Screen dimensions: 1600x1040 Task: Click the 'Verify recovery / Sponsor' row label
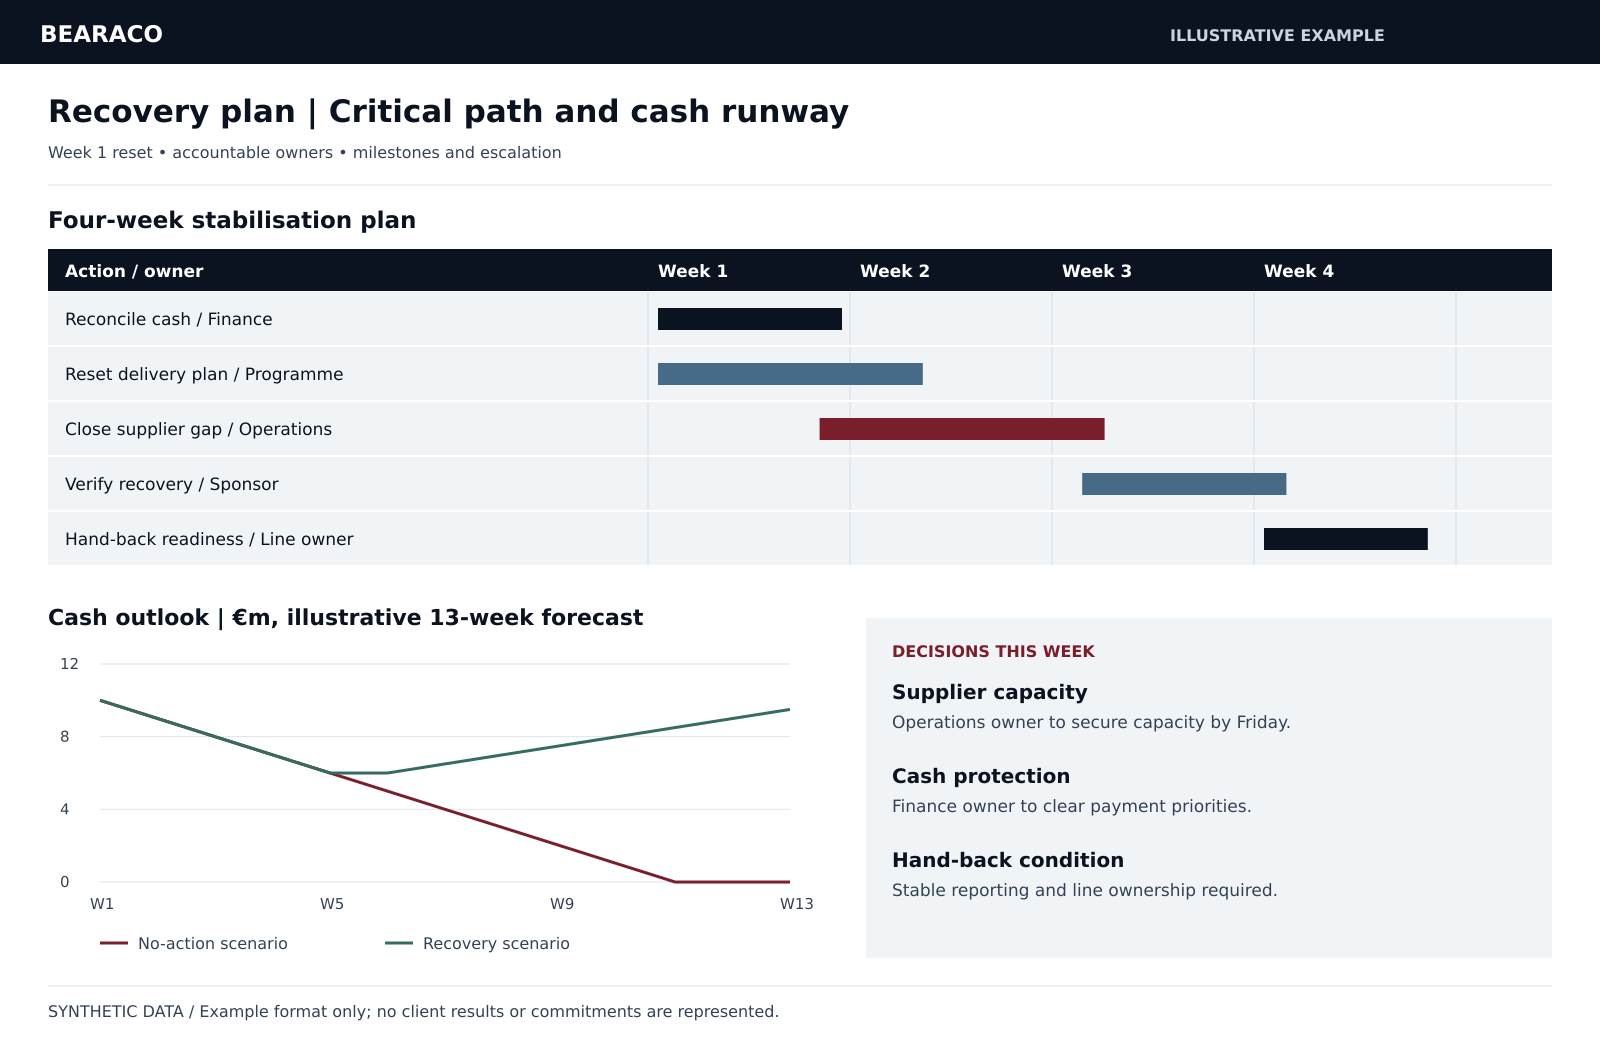pos(172,484)
